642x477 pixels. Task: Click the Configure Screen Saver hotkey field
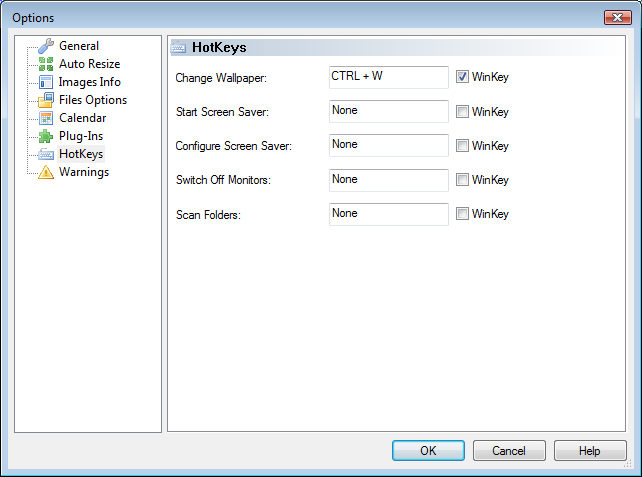[x=389, y=145]
